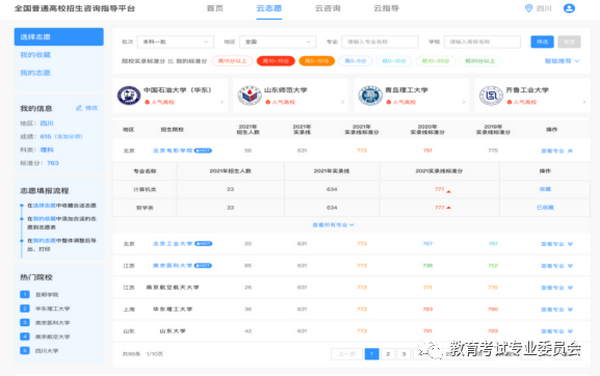Image resolution: width=600 pixels, height=376 pixels.
Task: Select 选择志愿 in sidebar menu
Action: [59, 37]
